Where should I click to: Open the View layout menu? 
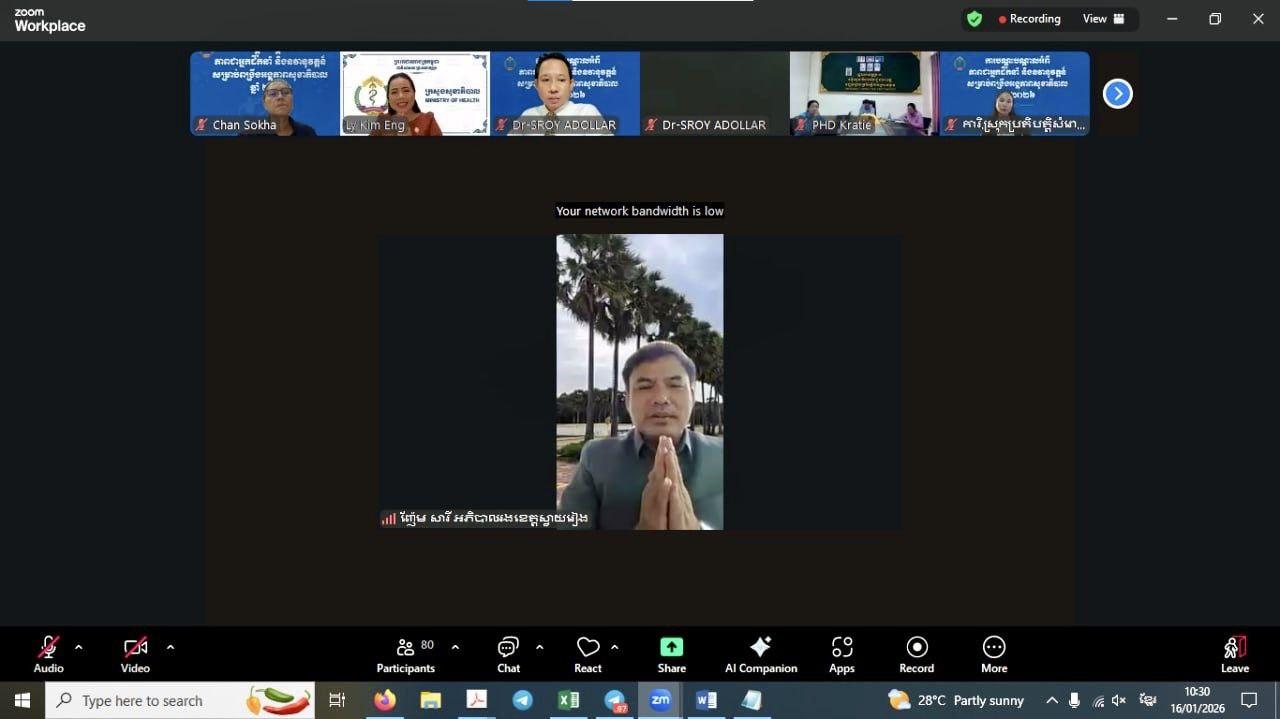1104,19
